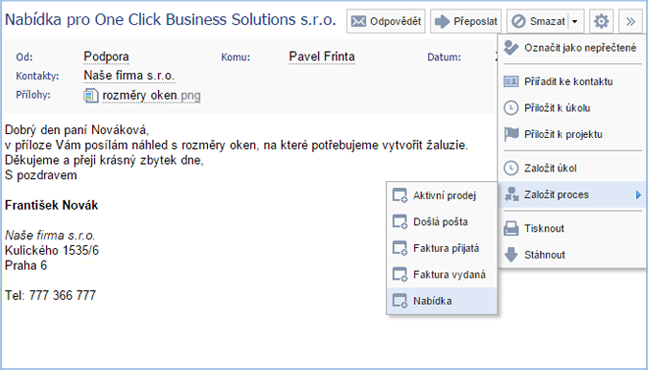
Task: Delete the message using Smazat
Action: point(538,21)
